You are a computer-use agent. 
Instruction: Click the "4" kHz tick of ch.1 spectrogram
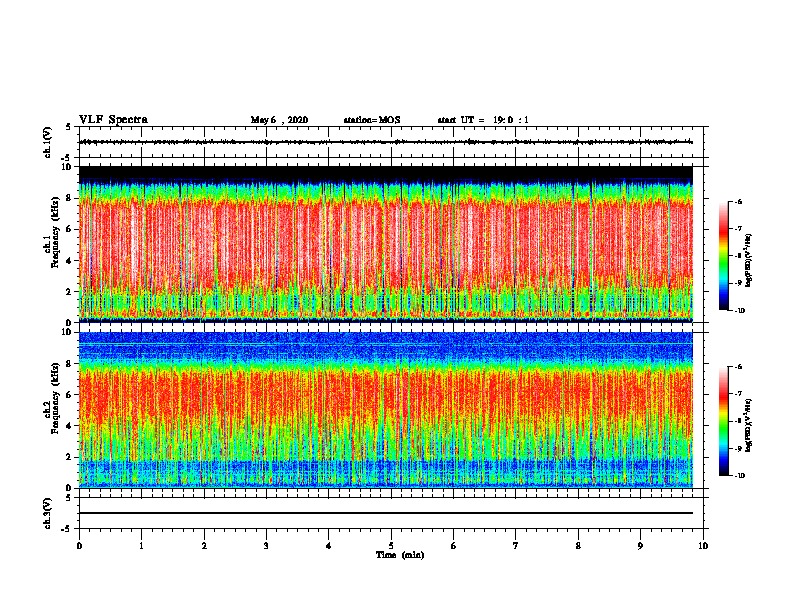coord(70,261)
